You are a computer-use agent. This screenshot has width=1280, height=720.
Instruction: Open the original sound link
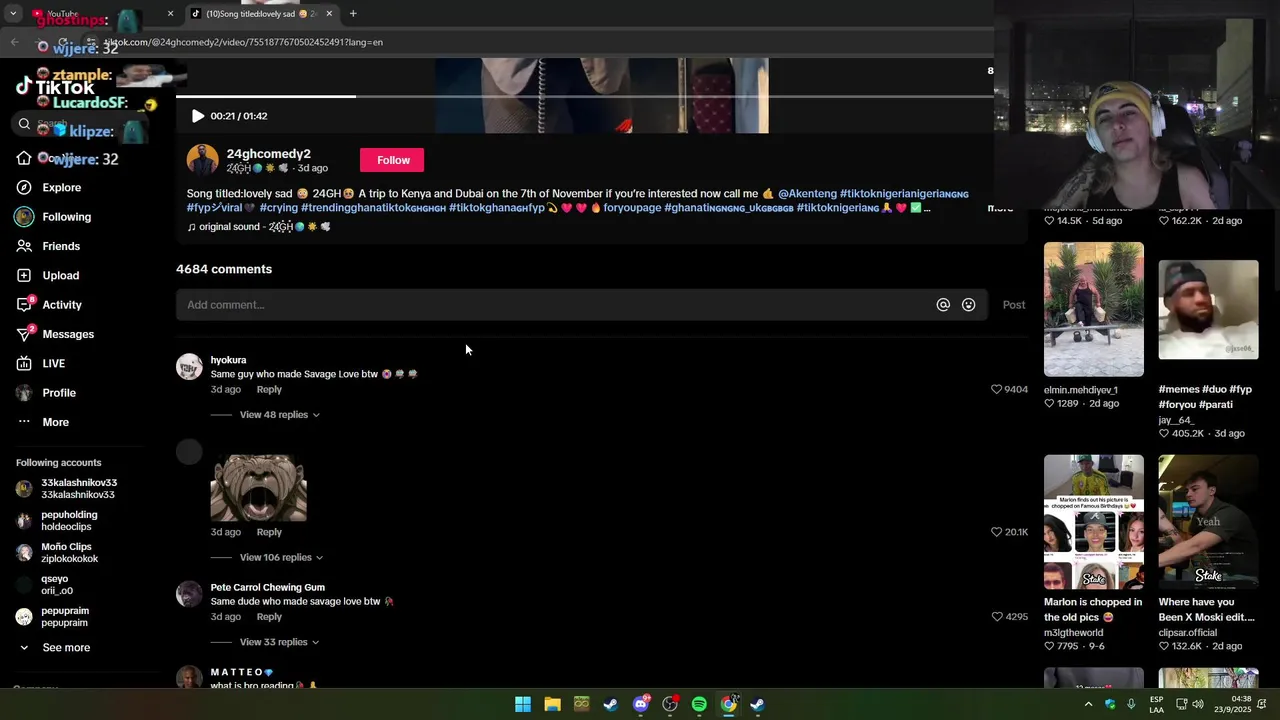tap(259, 227)
